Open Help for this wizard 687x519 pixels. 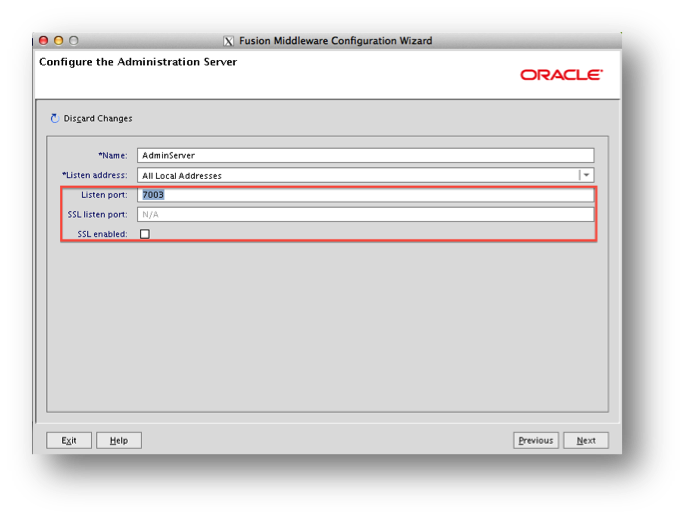point(119,441)
